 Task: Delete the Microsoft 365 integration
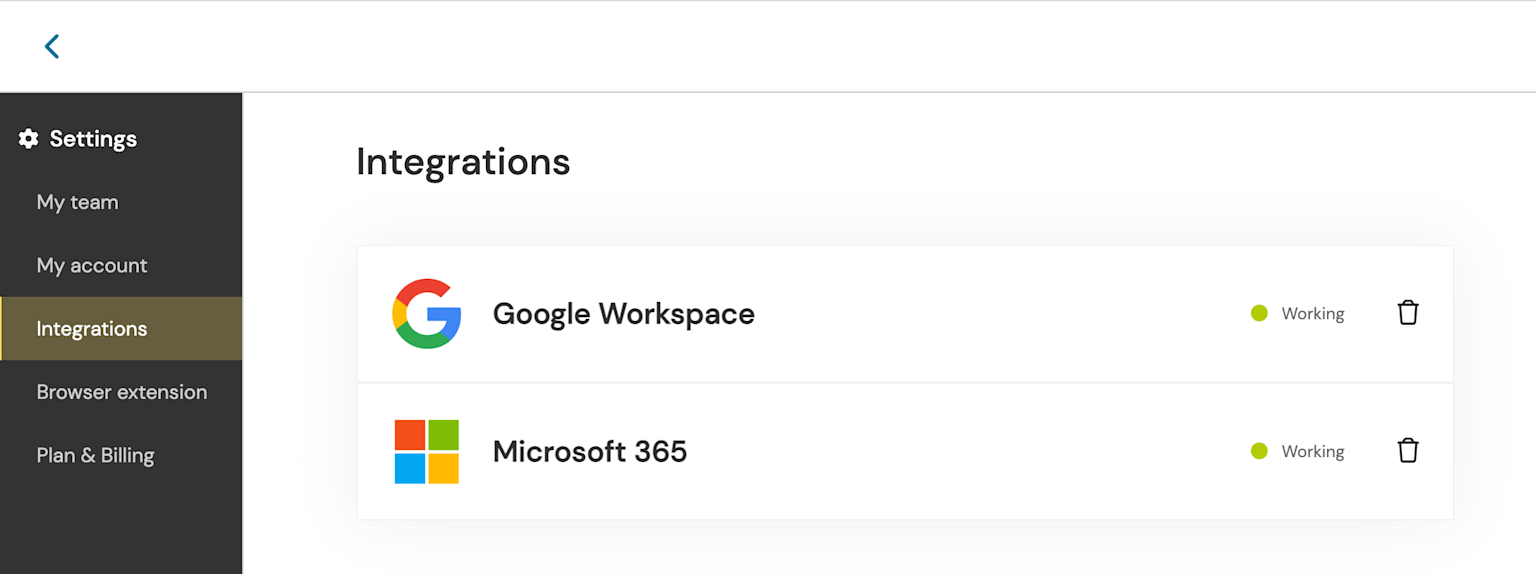(1407, 451)
